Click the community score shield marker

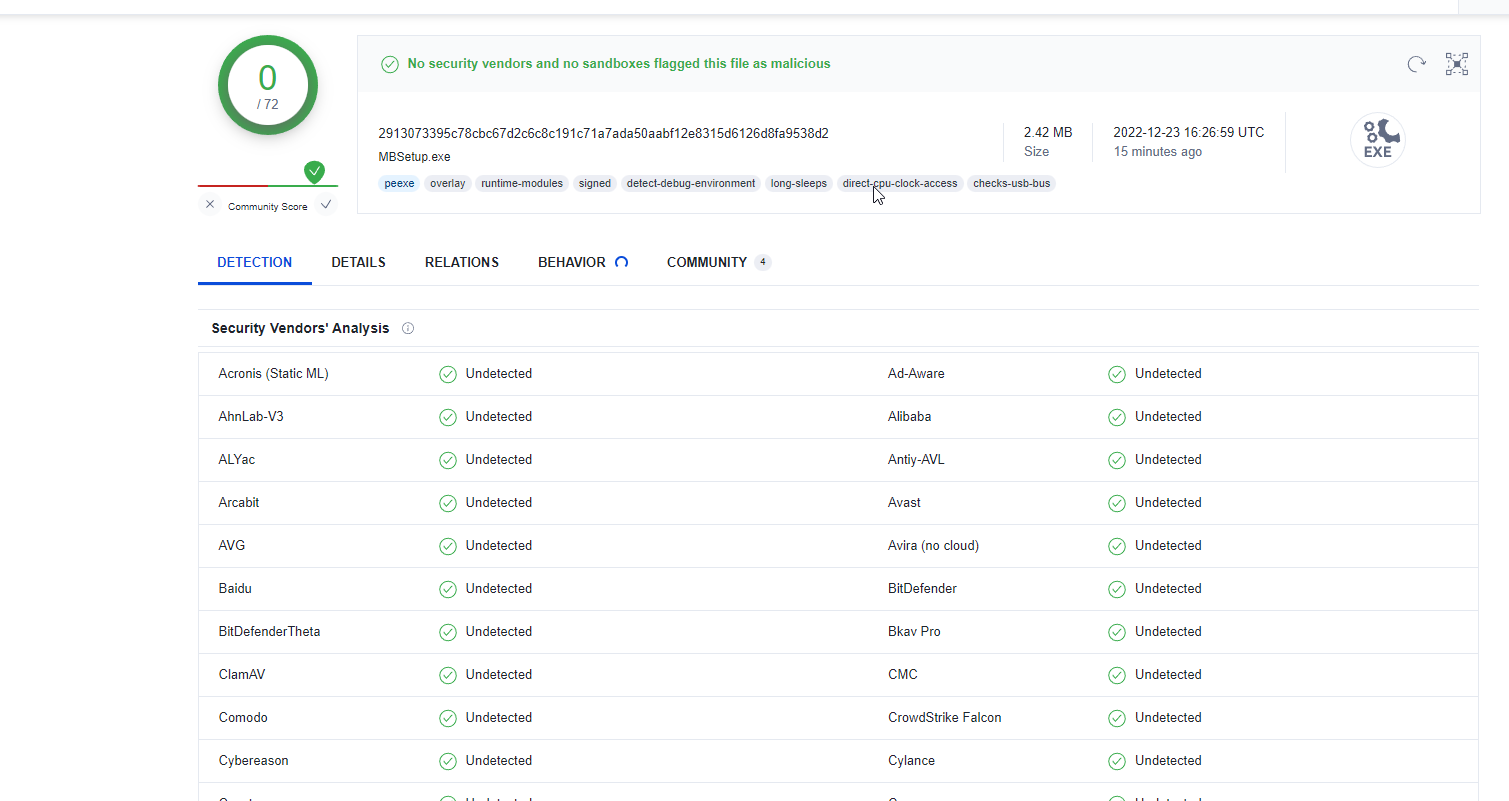315,172
